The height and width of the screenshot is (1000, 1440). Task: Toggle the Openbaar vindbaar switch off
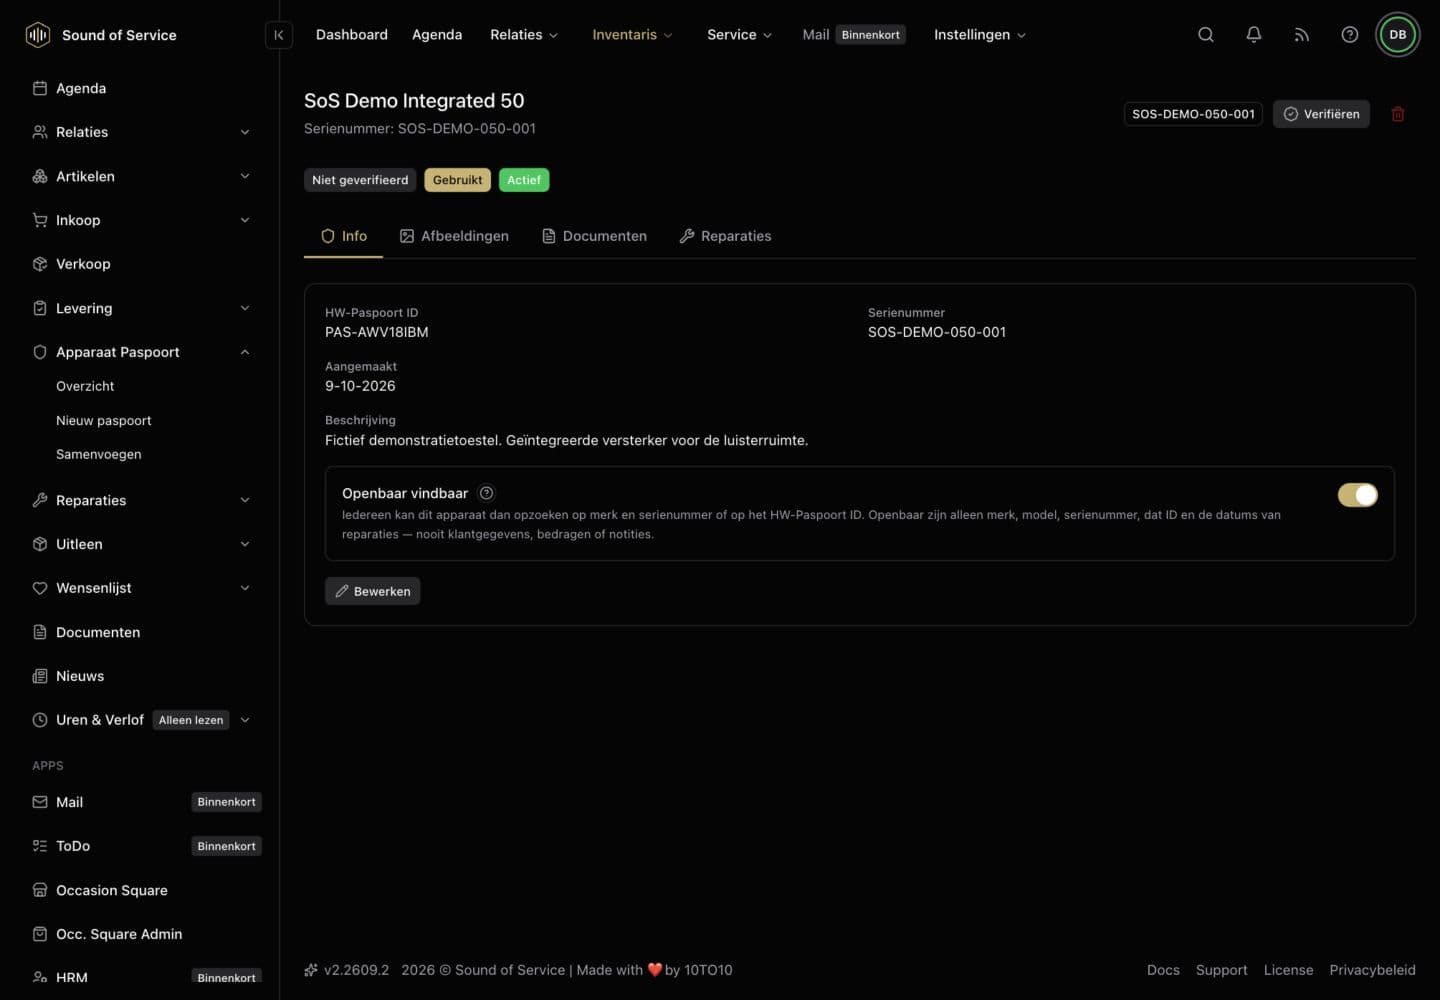1358,495
